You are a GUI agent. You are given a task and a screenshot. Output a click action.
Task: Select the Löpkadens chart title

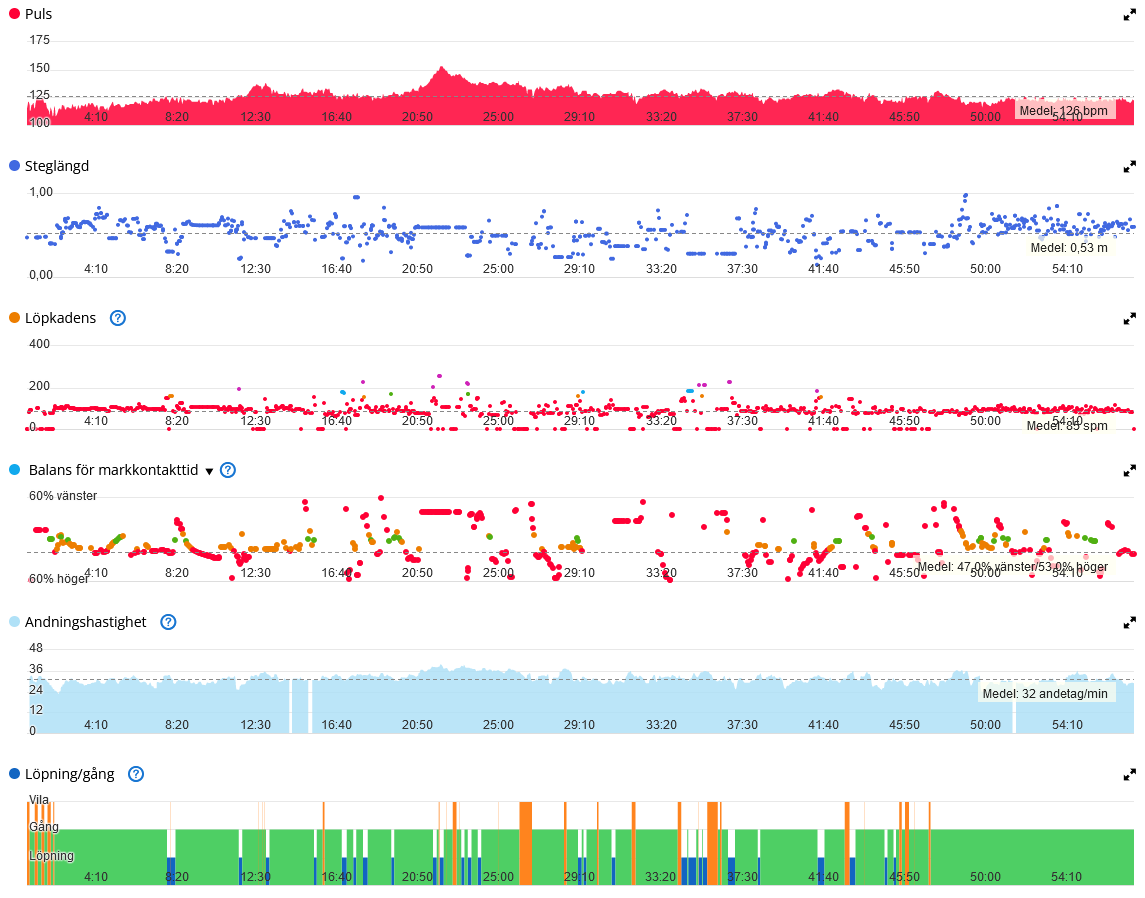[61, 318]
